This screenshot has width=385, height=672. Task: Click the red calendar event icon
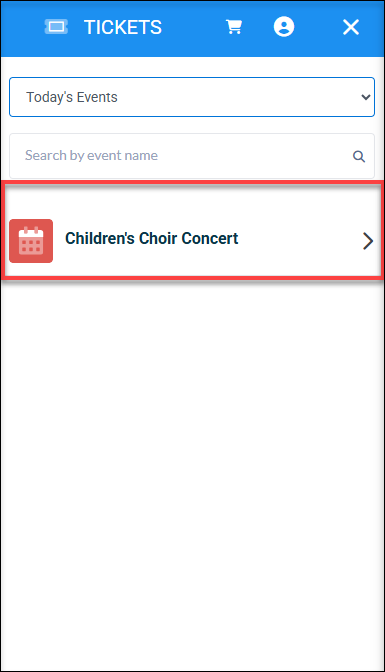[31, 241]
